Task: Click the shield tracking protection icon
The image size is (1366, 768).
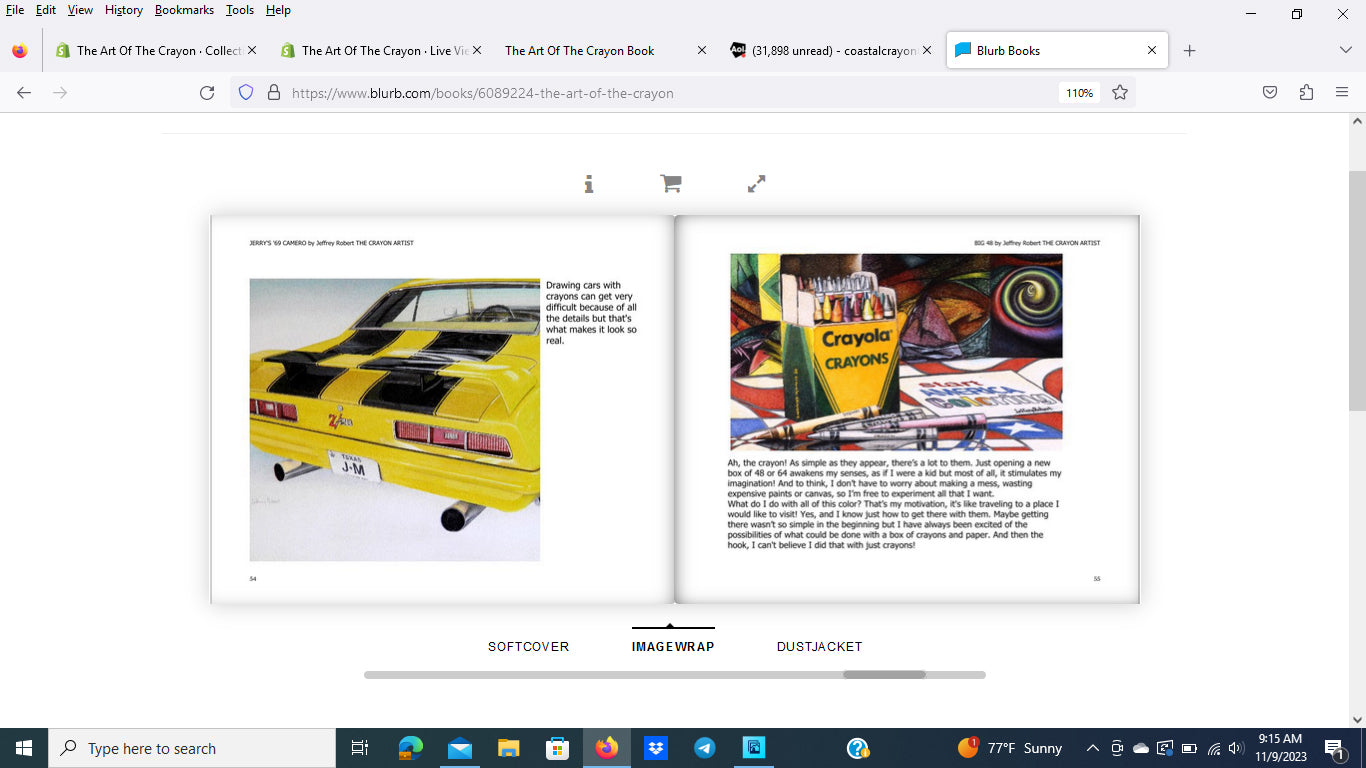Action: click(x=246, y=93)
